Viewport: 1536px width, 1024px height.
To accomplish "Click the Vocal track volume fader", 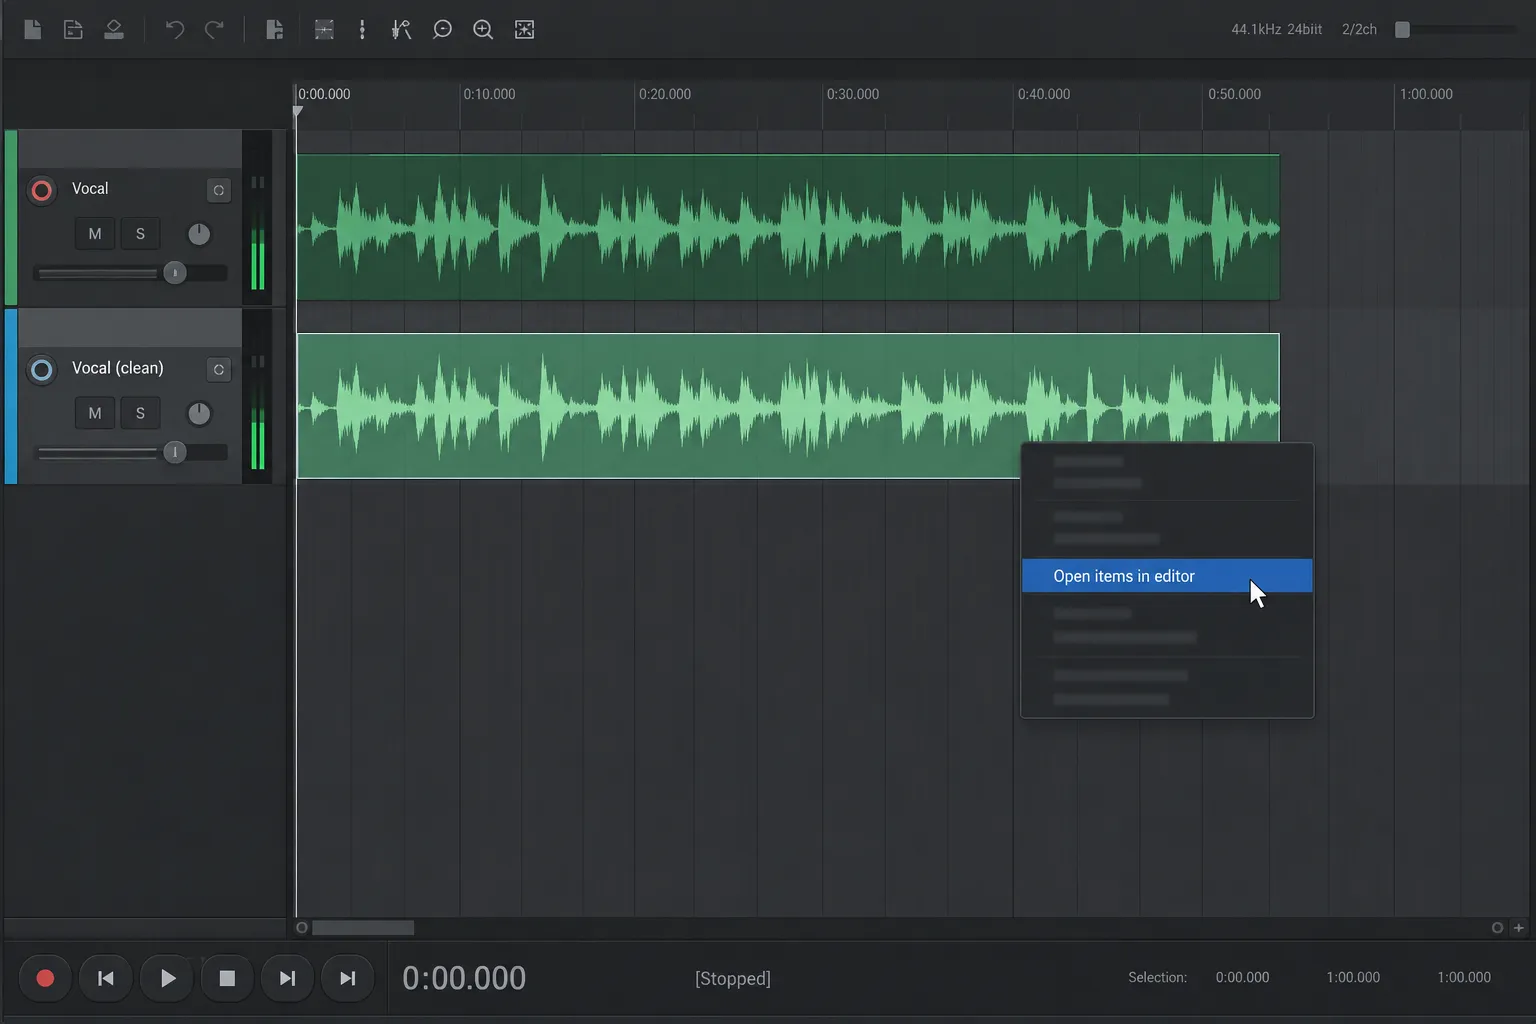I will click(175, 273).
